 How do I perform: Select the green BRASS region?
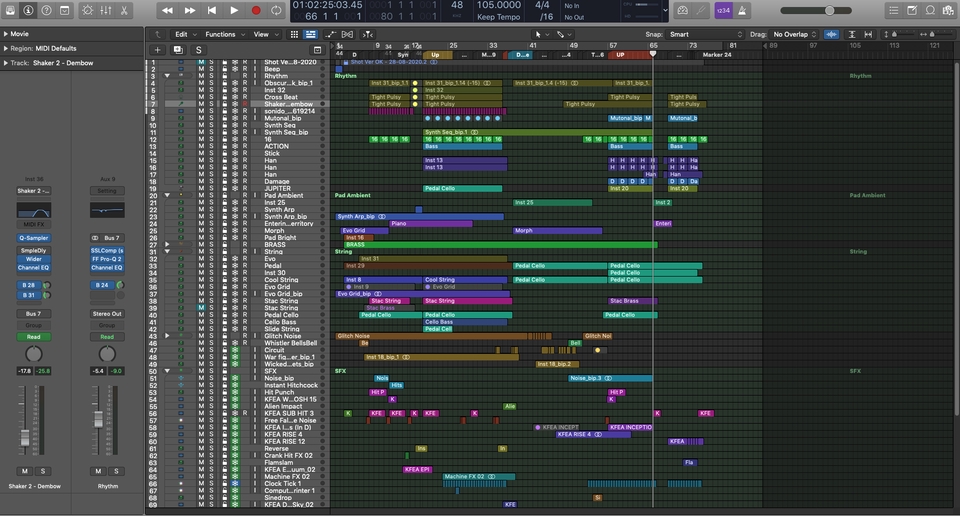[x=500, y=245]
